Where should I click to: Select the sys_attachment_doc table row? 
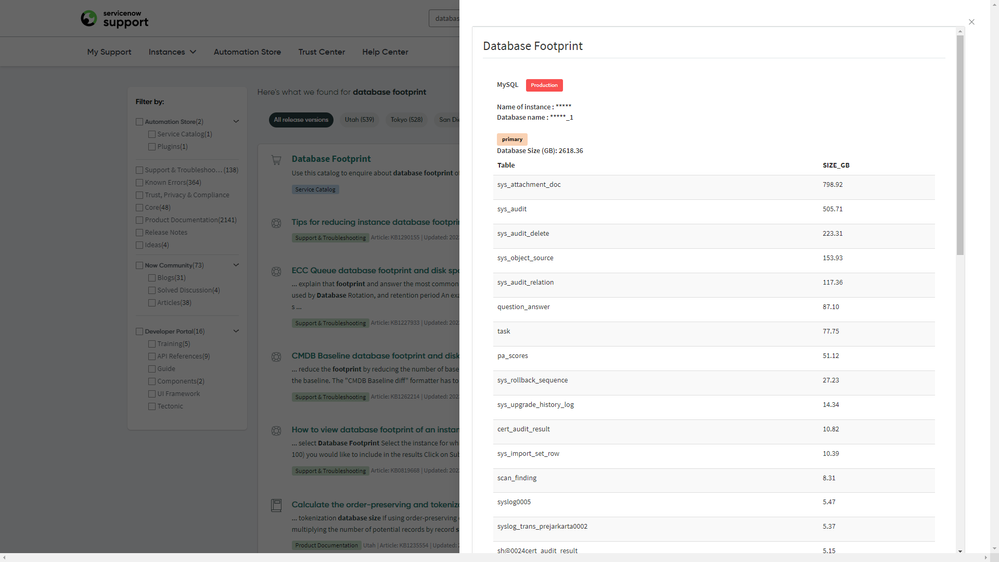[x=714, y=187]
